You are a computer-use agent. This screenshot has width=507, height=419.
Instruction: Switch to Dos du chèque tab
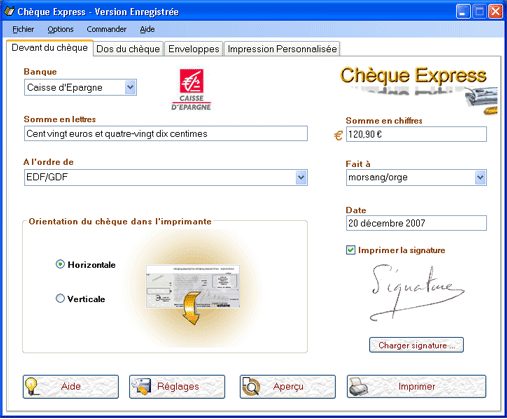coord(128,49)
